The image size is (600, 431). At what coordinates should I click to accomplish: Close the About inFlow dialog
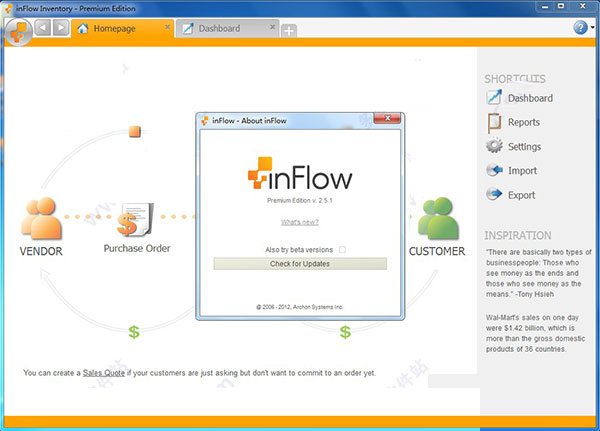(x=387, y=118)
